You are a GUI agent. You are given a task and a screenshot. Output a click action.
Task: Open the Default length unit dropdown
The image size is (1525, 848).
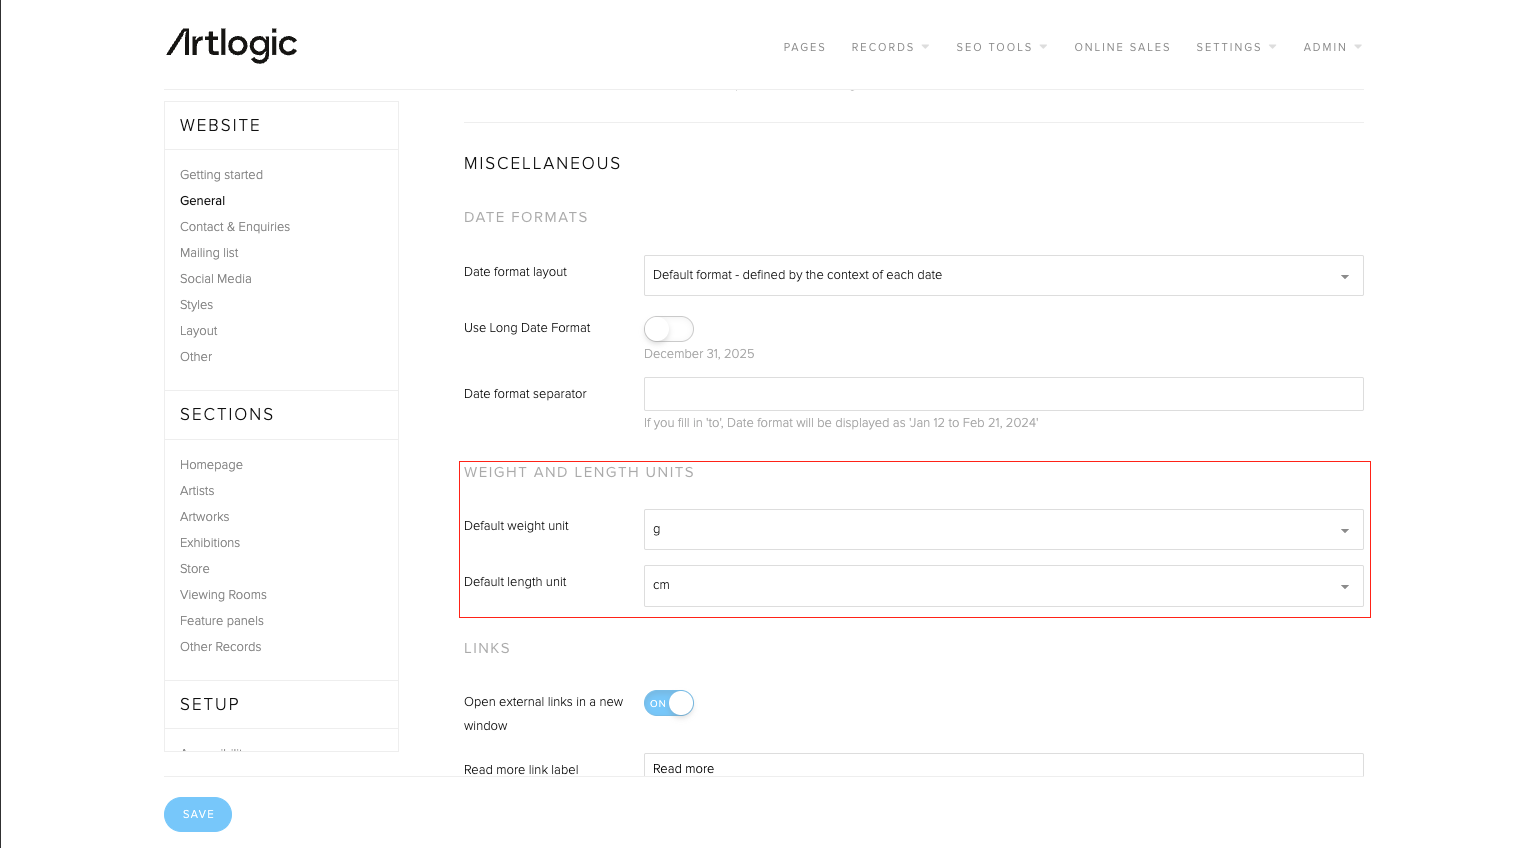pos(1003,586)
